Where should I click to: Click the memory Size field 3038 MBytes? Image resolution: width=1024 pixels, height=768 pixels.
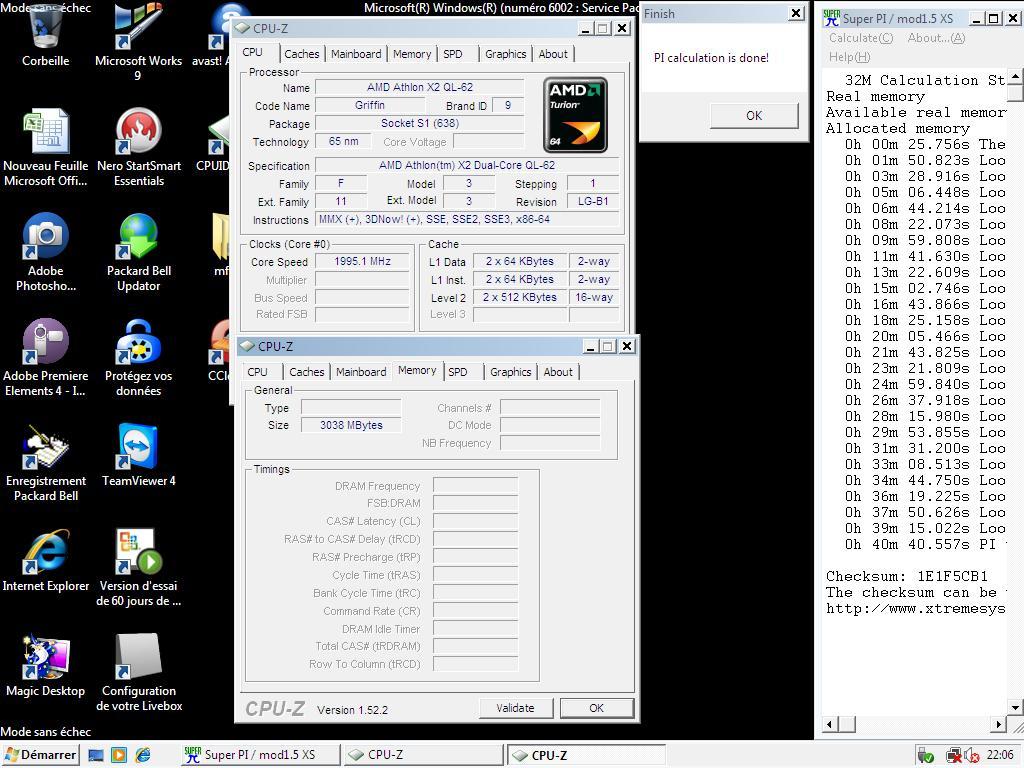click(x=351, y=425)
